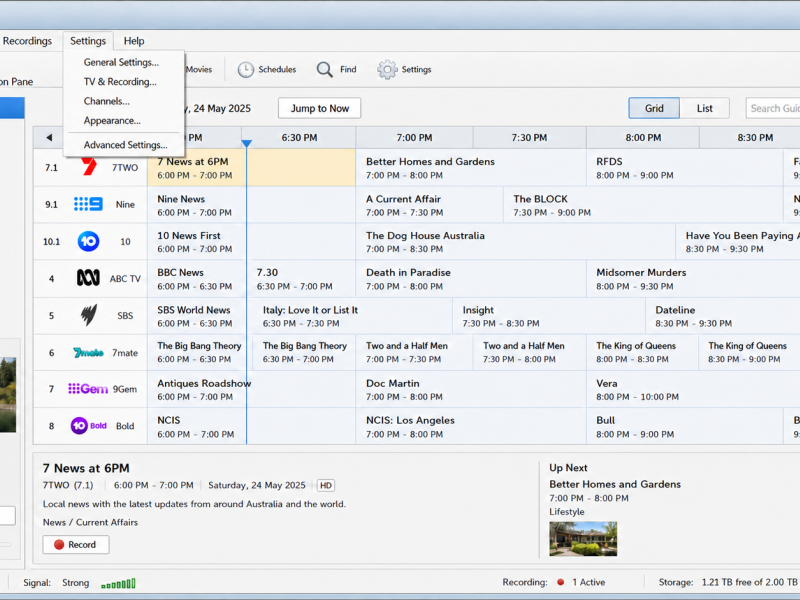Image resolution: width=800 pixels, height=600 pixels.
Task: Select SBS World News program
Action: [196, 316]
